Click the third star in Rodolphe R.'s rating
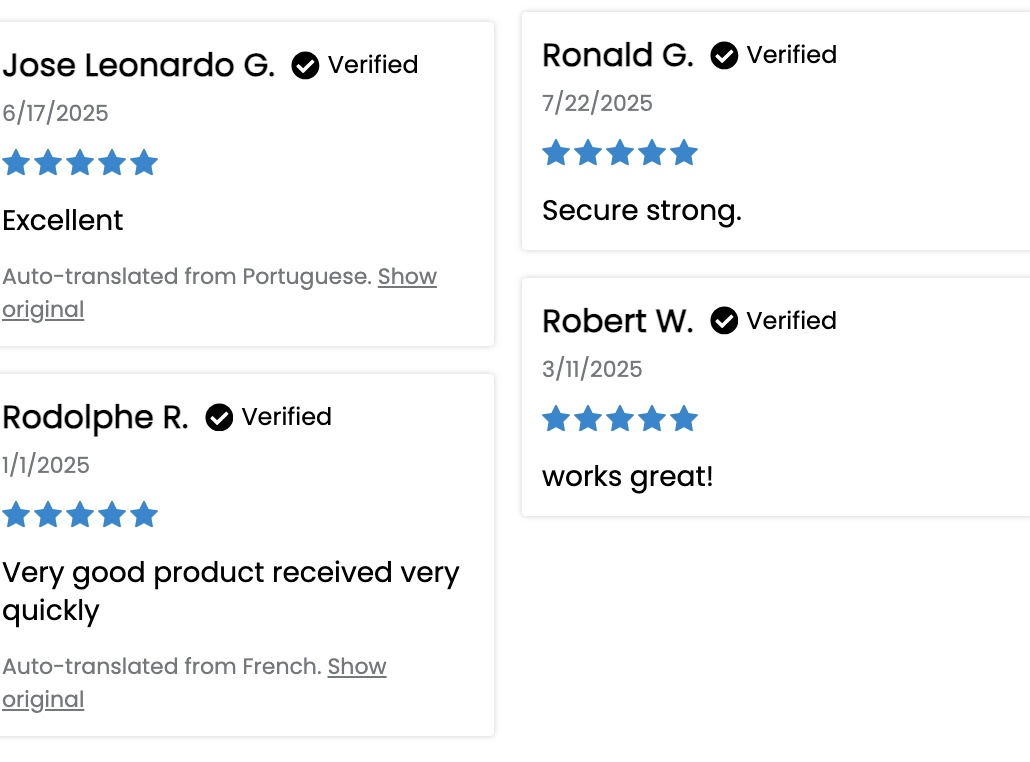 [80, 514]
